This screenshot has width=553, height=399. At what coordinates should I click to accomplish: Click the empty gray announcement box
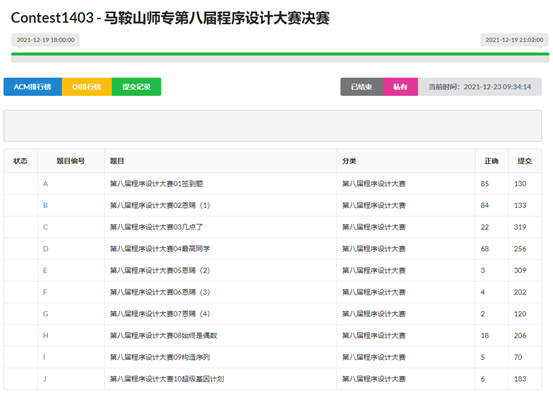[273, 126]
